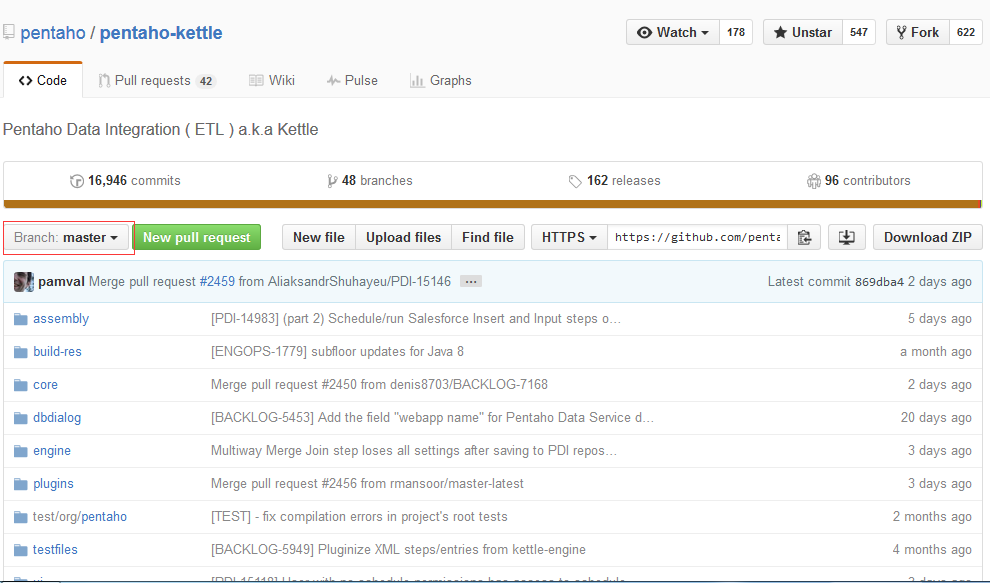Screen dimensions: 990x583
Task: Click the repository book icon beside pentaho
Action: click(9, 32)
